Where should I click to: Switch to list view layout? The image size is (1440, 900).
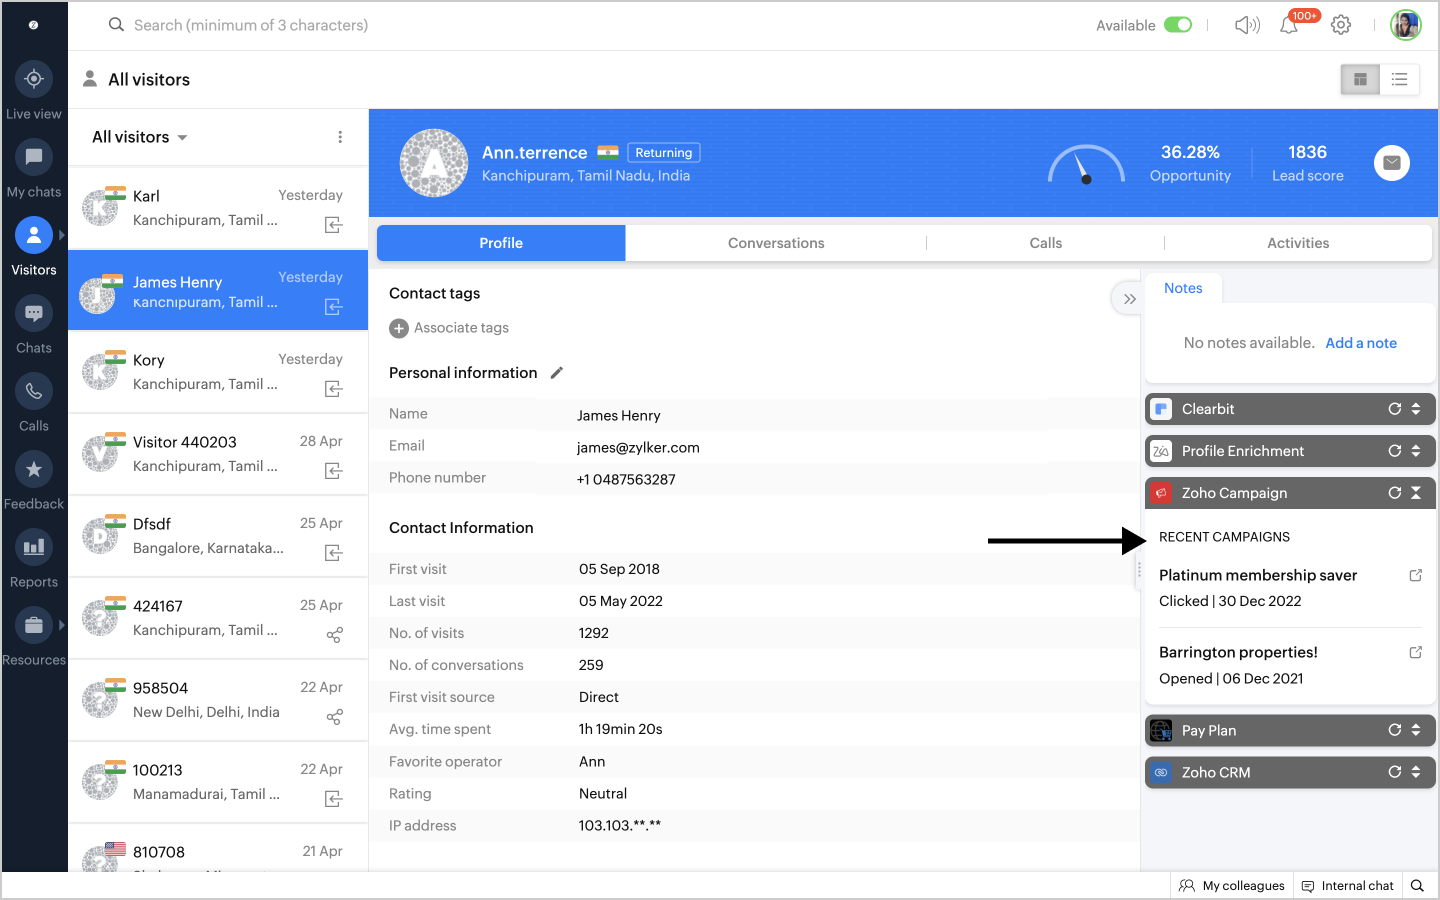pos(1399,80)
